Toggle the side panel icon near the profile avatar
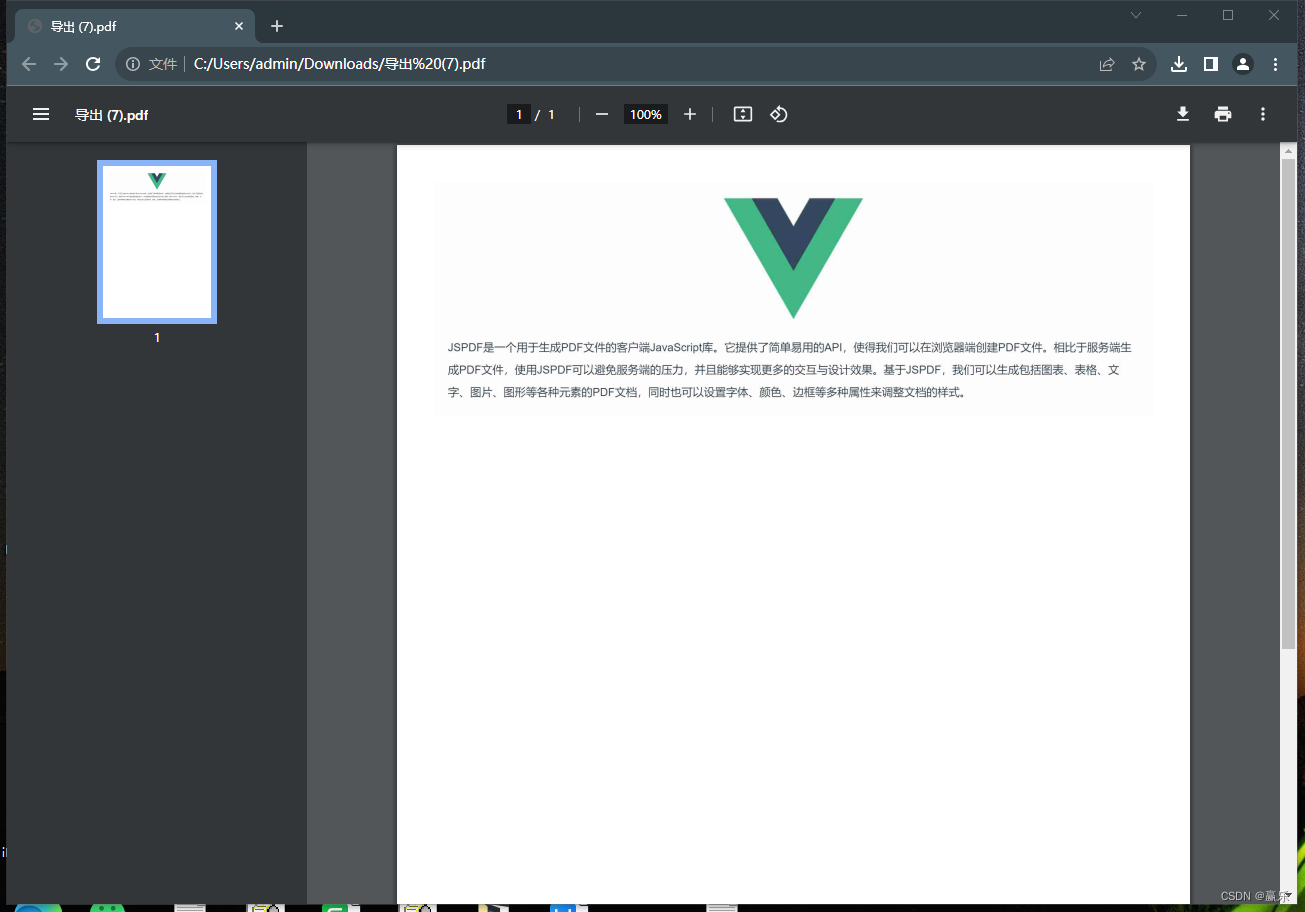Viewport: 1305px width, 912px height. coord(1210,63)
